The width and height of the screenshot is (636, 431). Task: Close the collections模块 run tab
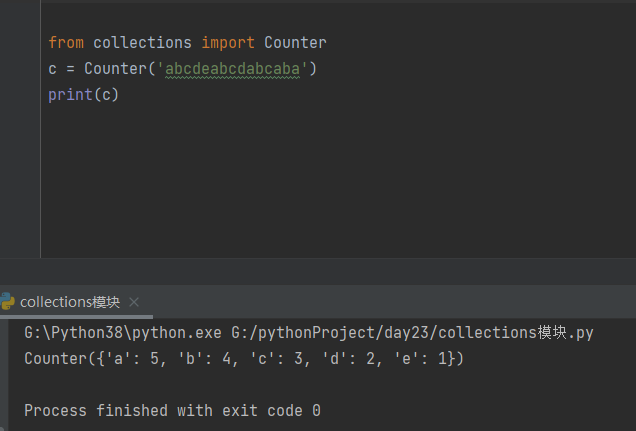(x=134, y=302)
